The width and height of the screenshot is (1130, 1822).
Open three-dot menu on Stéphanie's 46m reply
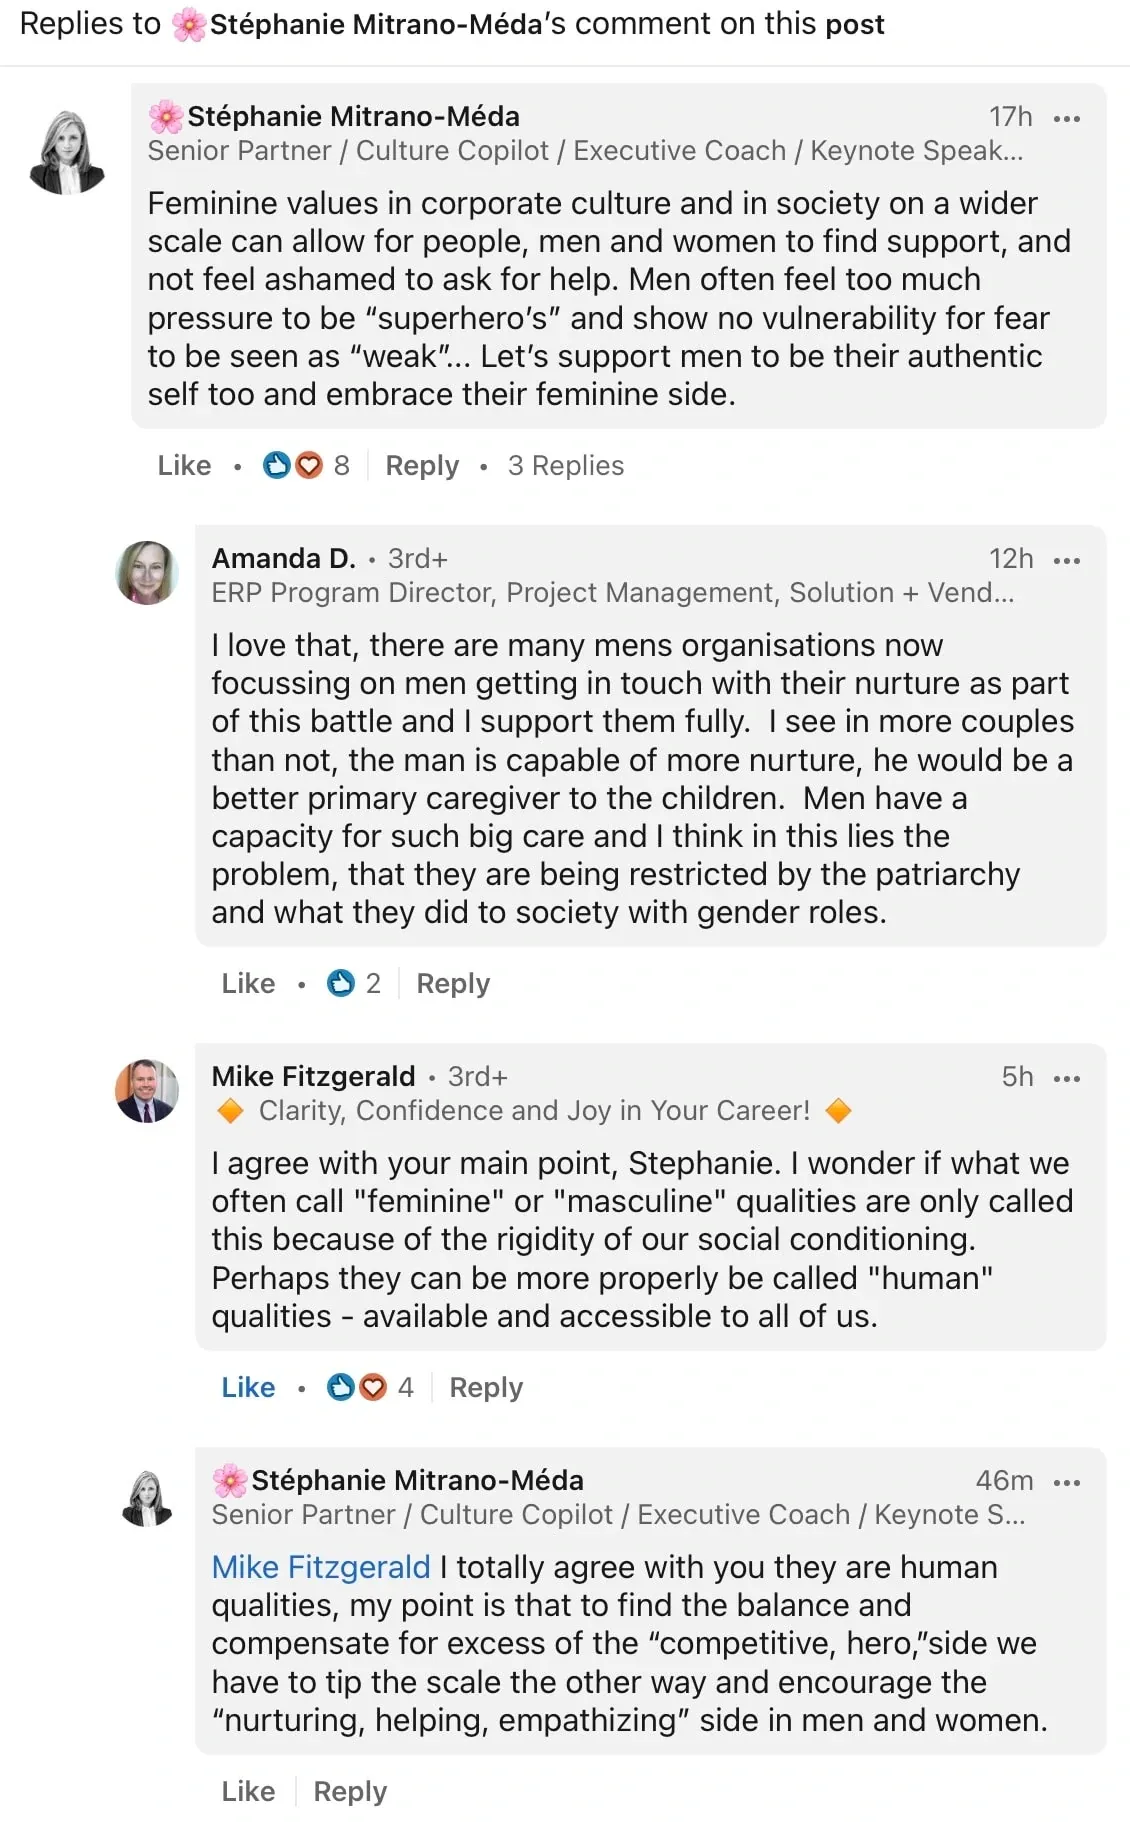(1067, 1482)
